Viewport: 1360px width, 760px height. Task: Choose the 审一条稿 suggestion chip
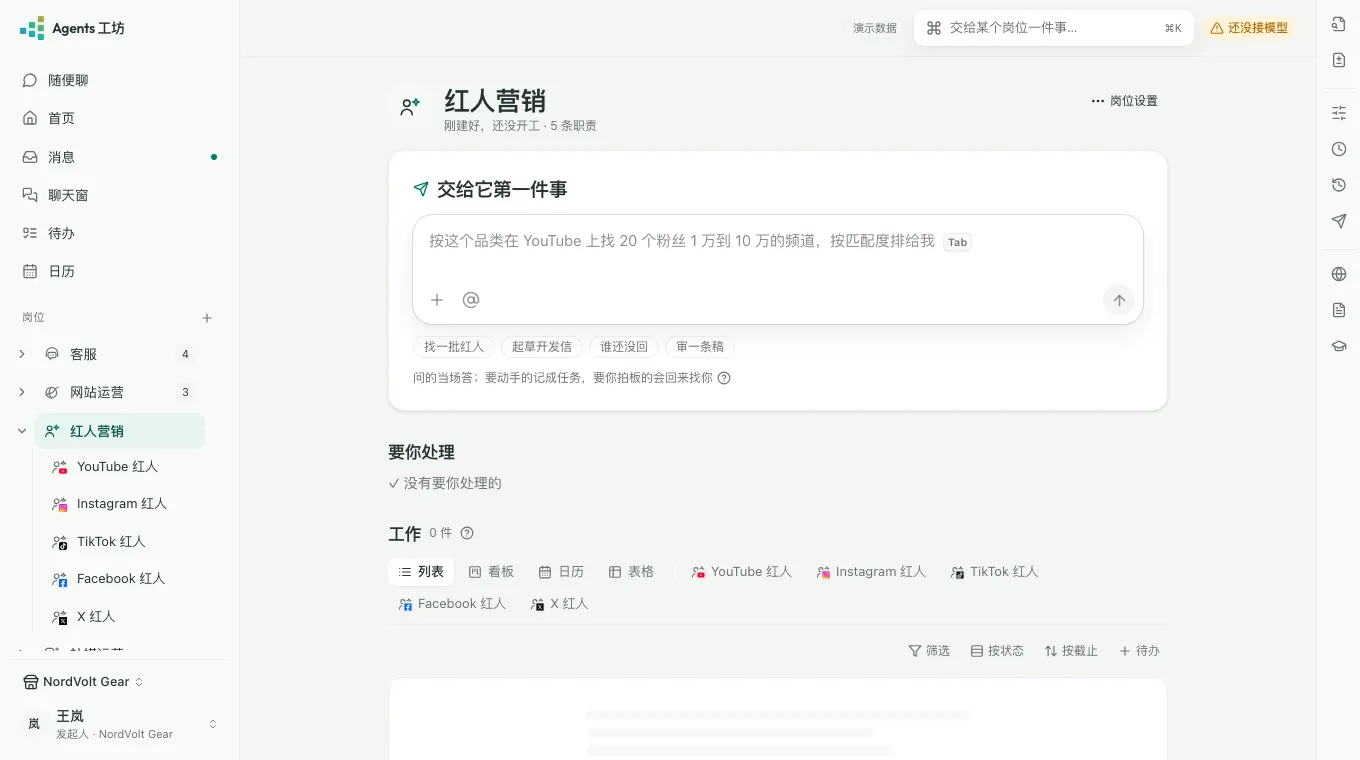coord(700,347)
